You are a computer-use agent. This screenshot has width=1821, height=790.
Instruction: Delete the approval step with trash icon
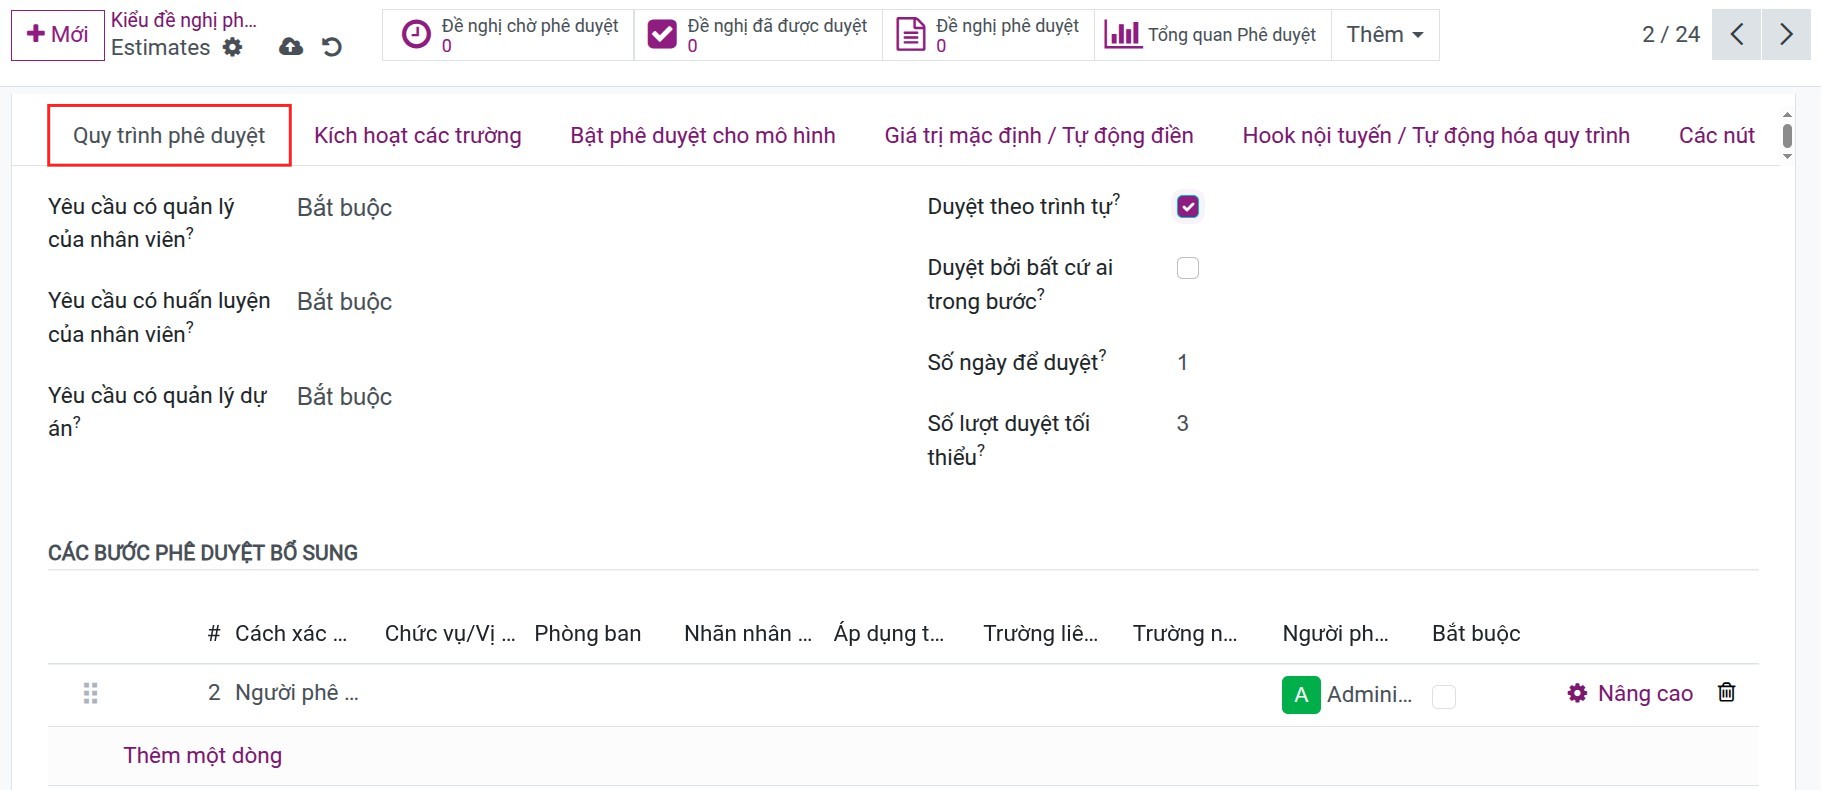click(x=1726, y=693)
